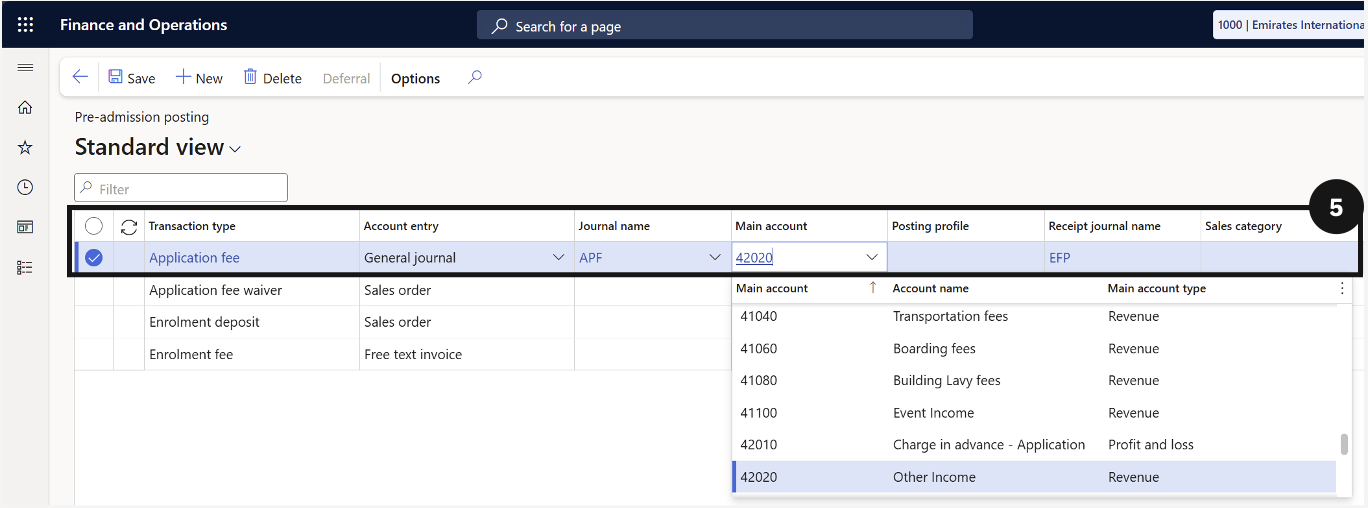Toggle the Main account 42020 dropdown arrow
Image resolution: width=1368 pixels, height=508 pixels.
pos(872,258)
